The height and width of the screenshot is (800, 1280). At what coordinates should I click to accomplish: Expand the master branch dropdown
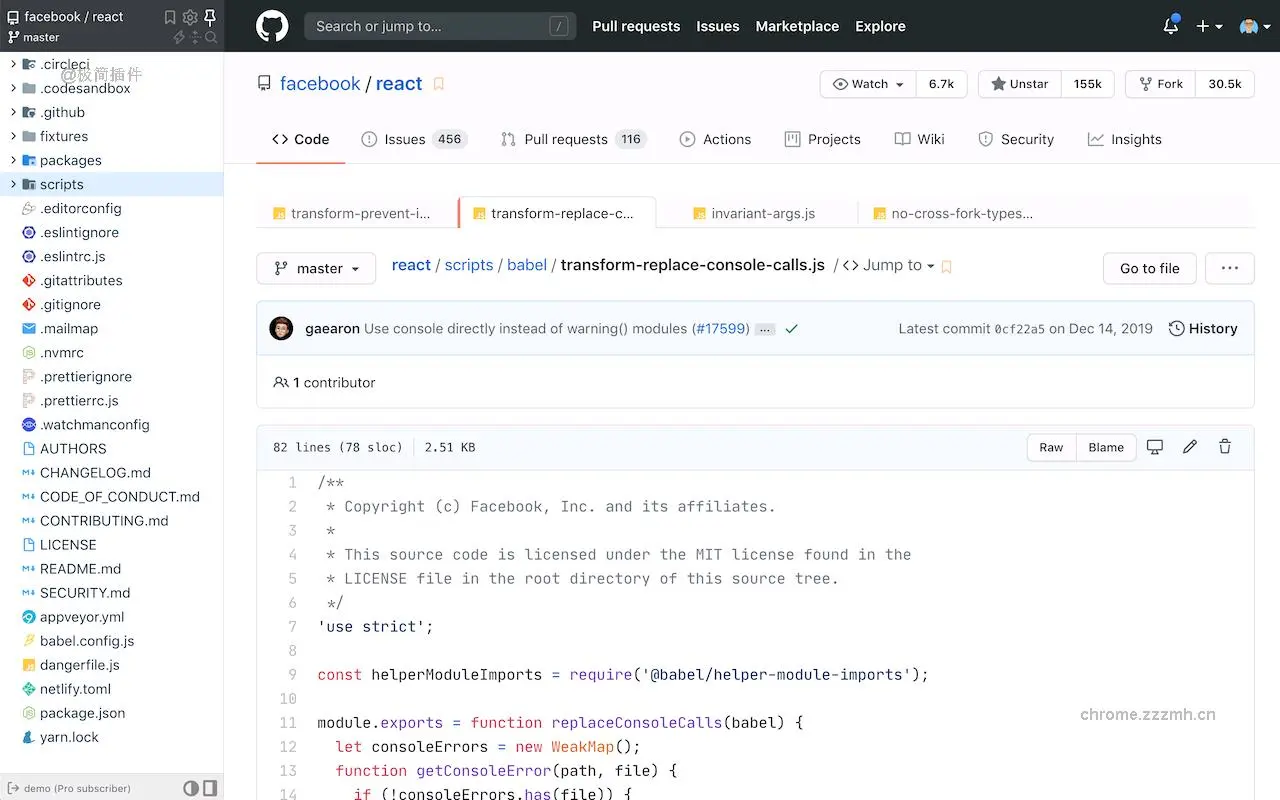316,268
